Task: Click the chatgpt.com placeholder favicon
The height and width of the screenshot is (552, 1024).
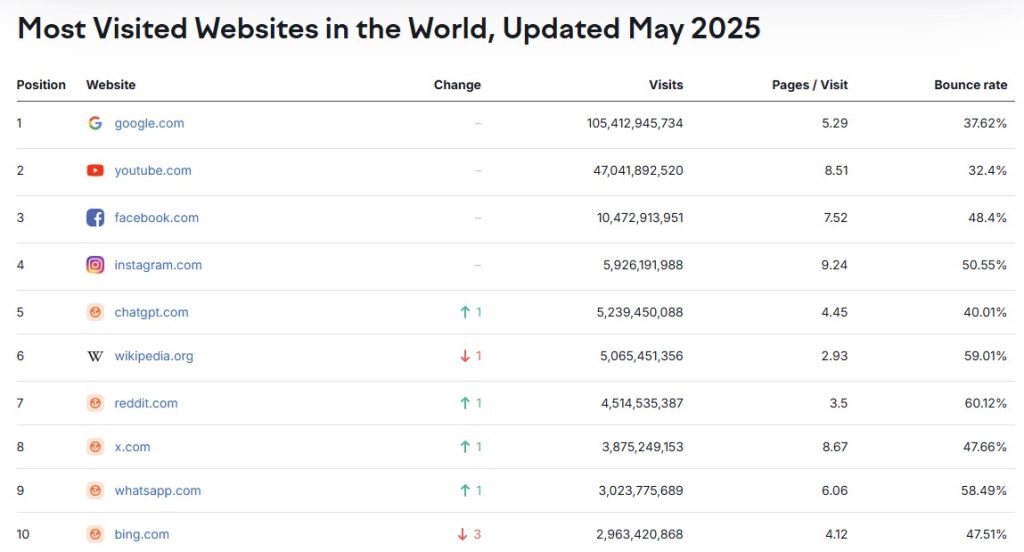Action: [95, 312]
